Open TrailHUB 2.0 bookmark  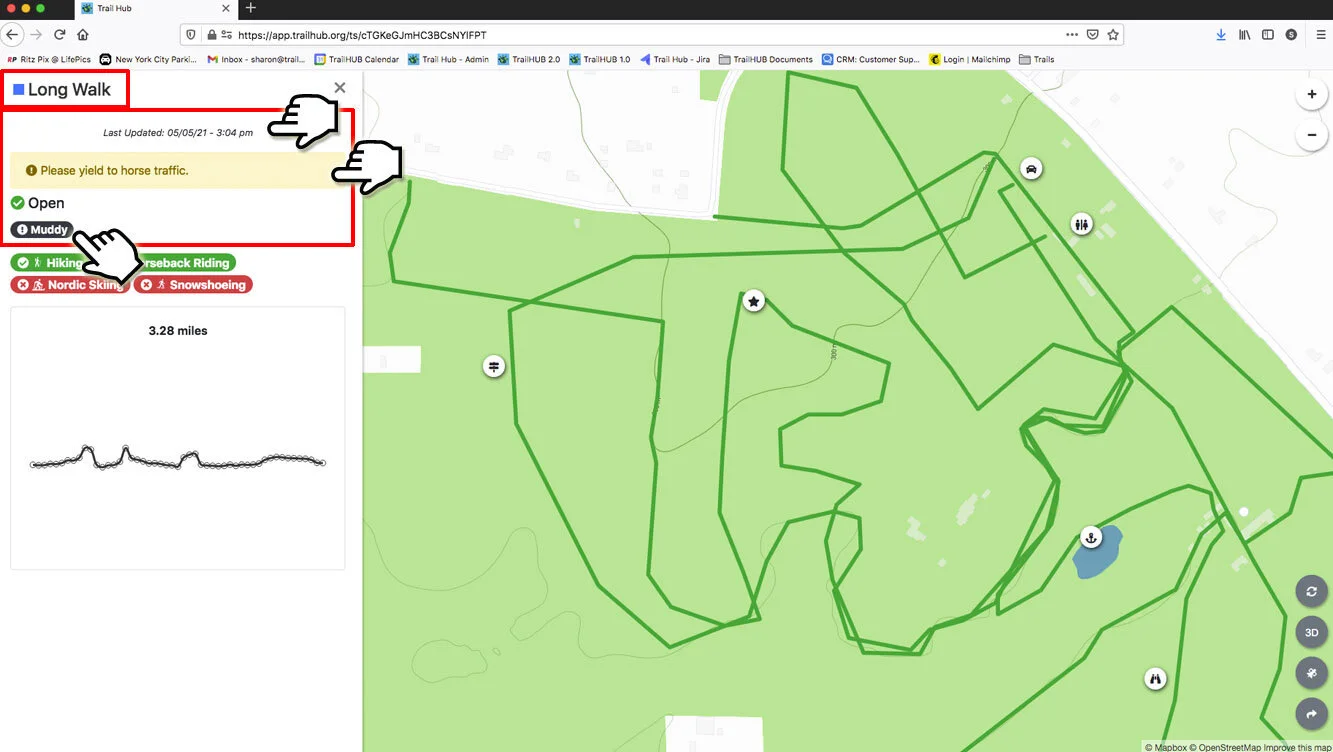click(x=529, y=59)
